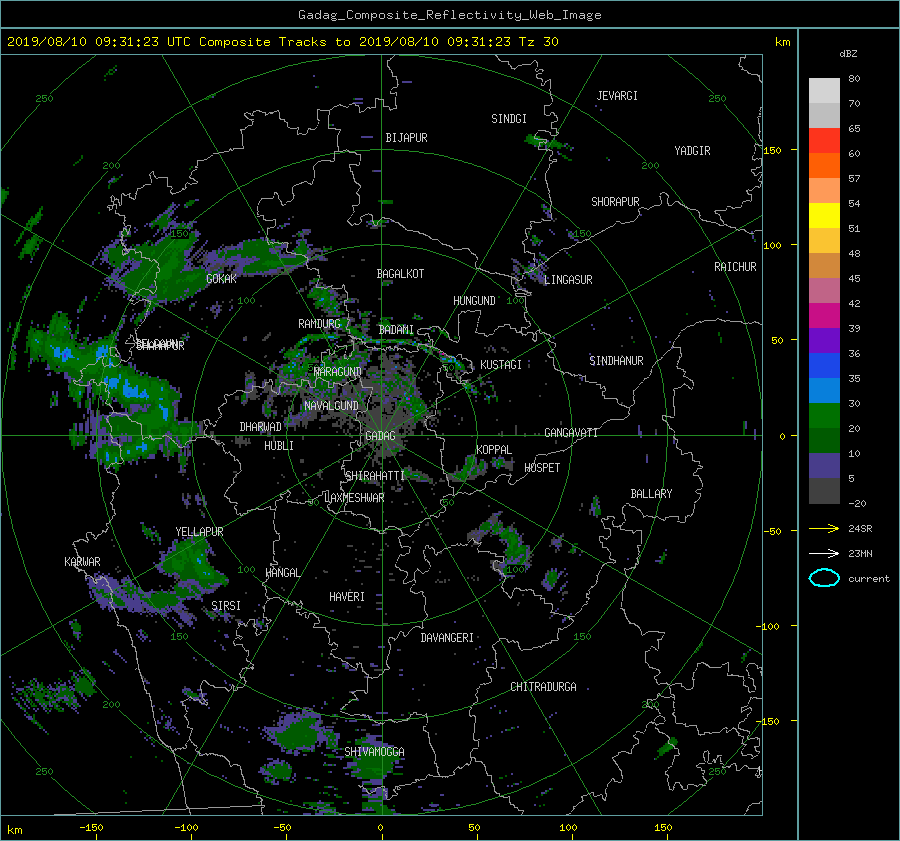
Task: Click the bottom axis -150 km tick label
Action: [91, 828]
